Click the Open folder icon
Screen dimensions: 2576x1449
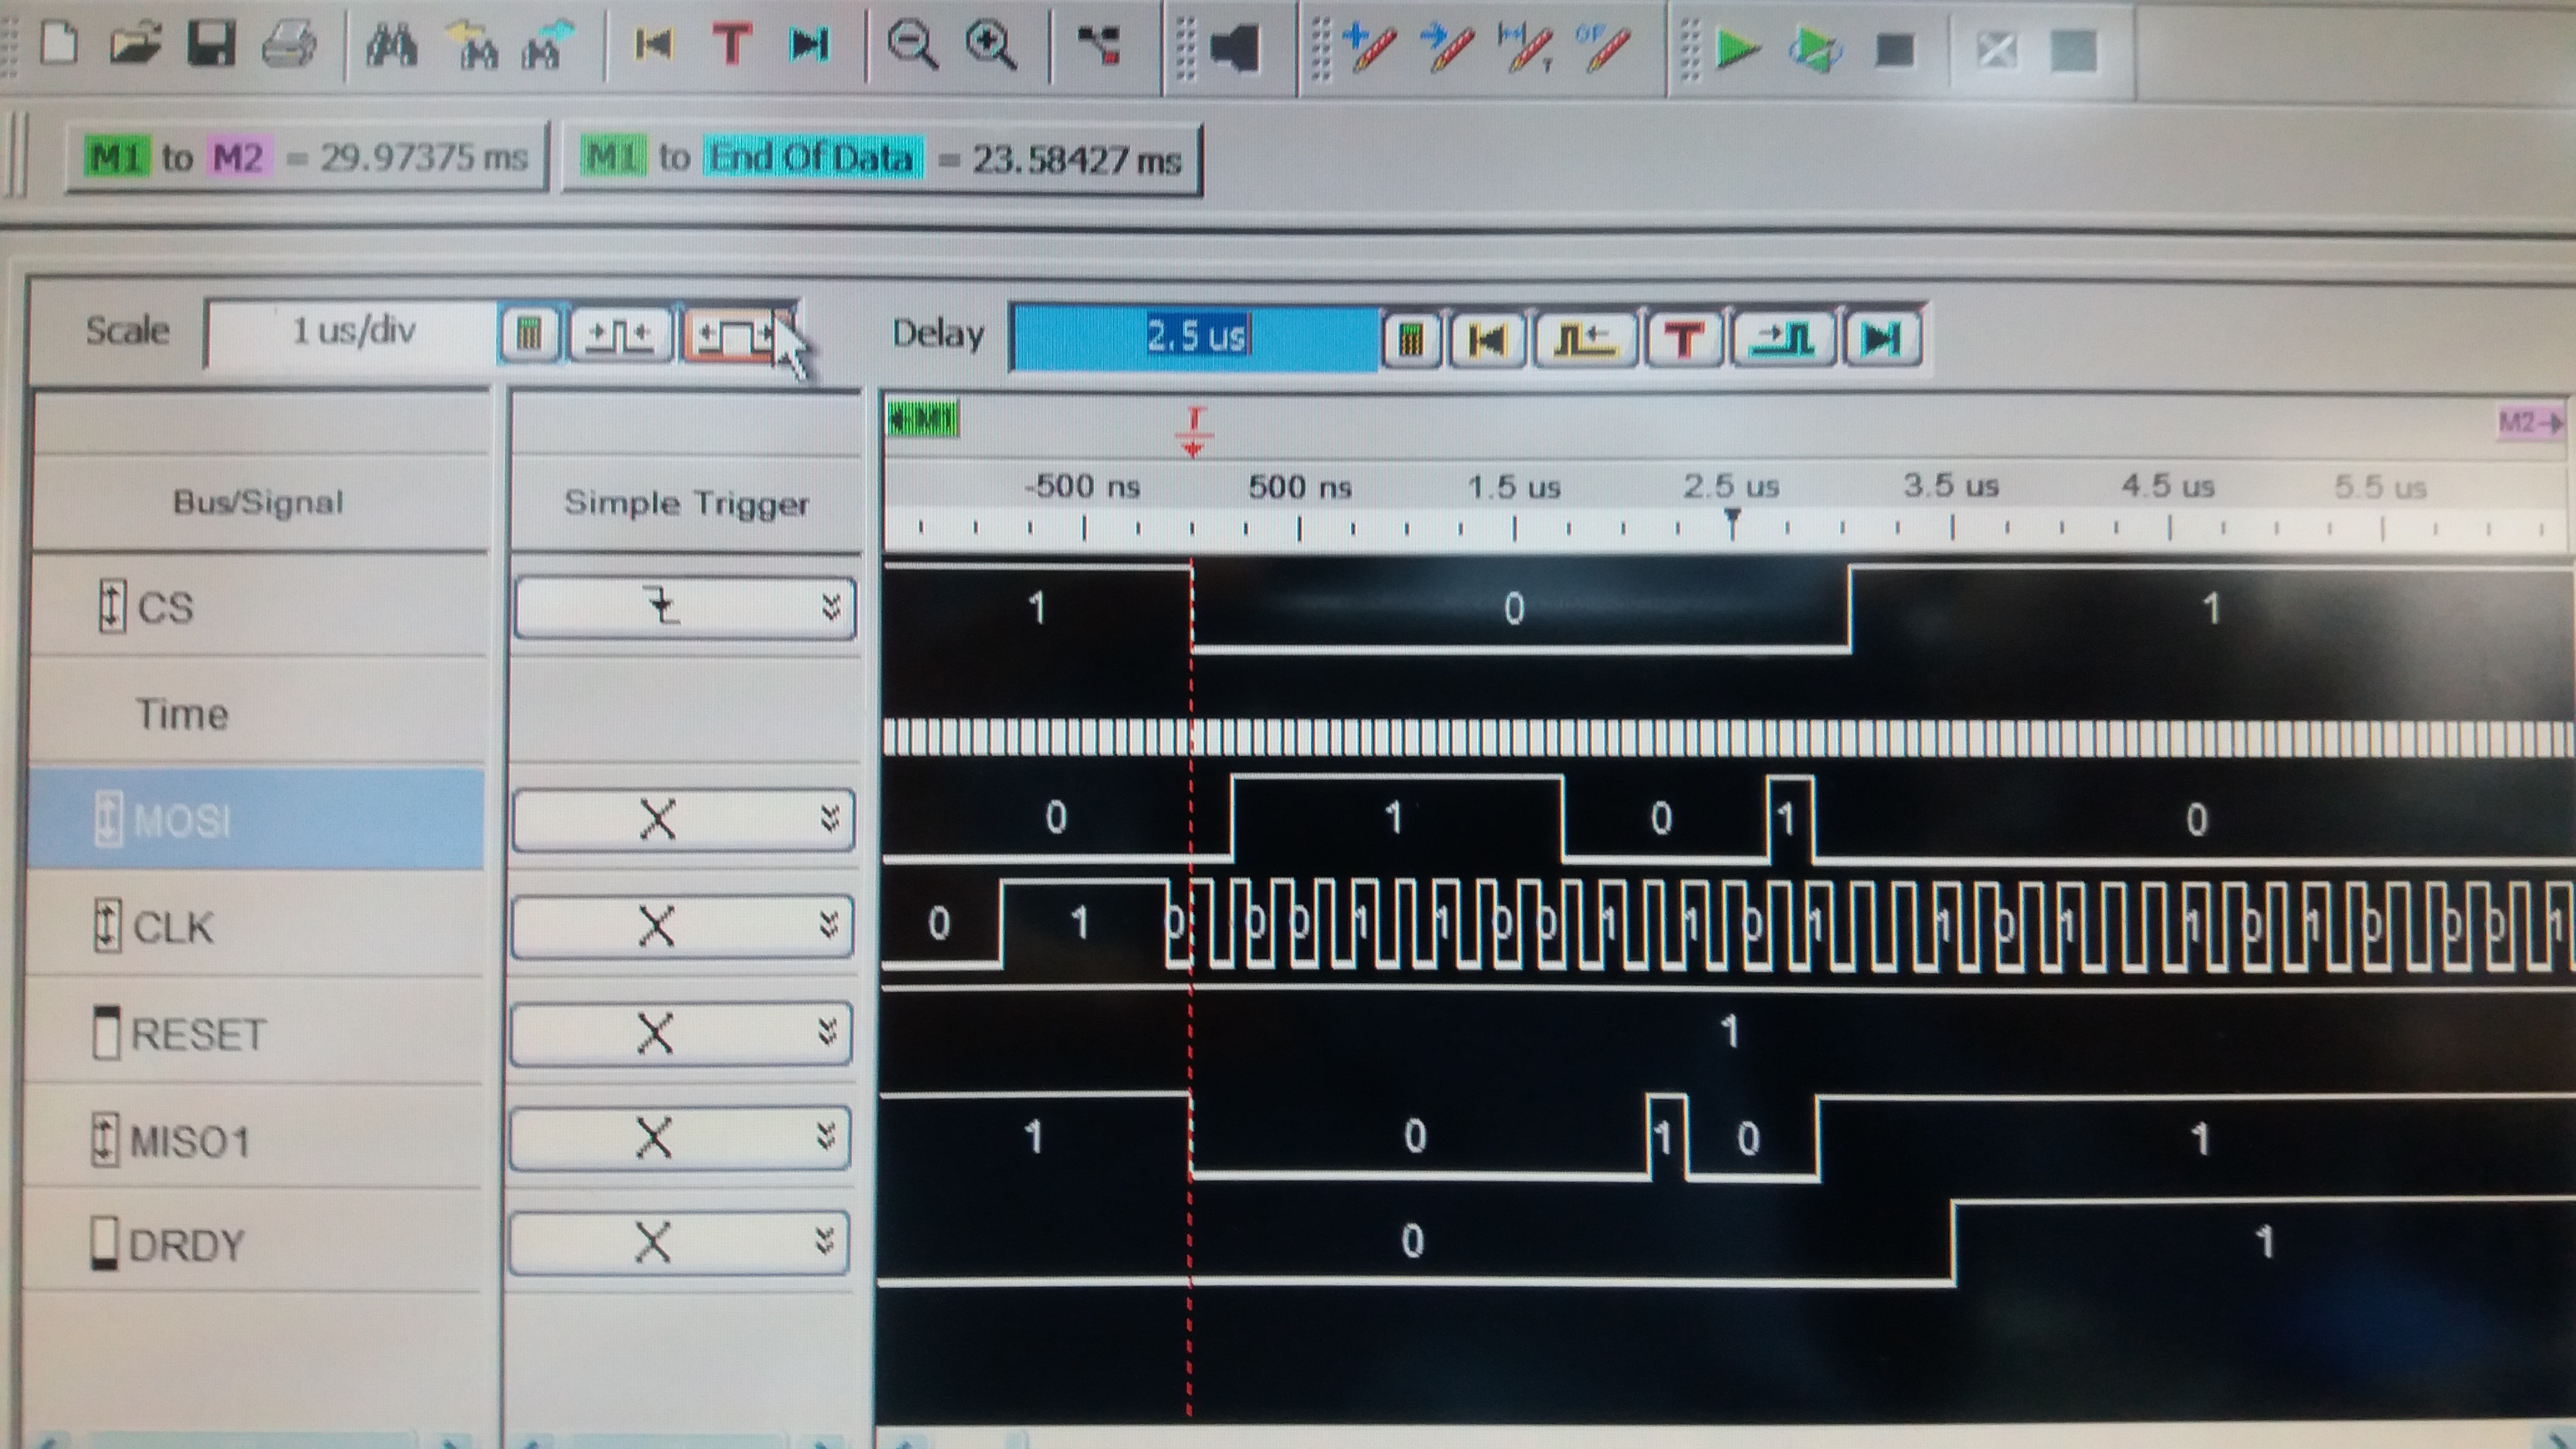point(135,45)
